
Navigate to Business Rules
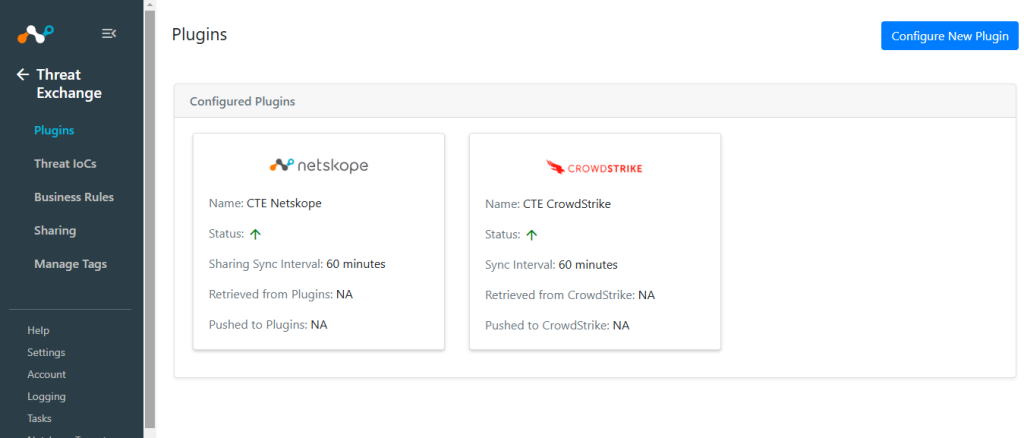pyautogui.click(x=74, y=197)
